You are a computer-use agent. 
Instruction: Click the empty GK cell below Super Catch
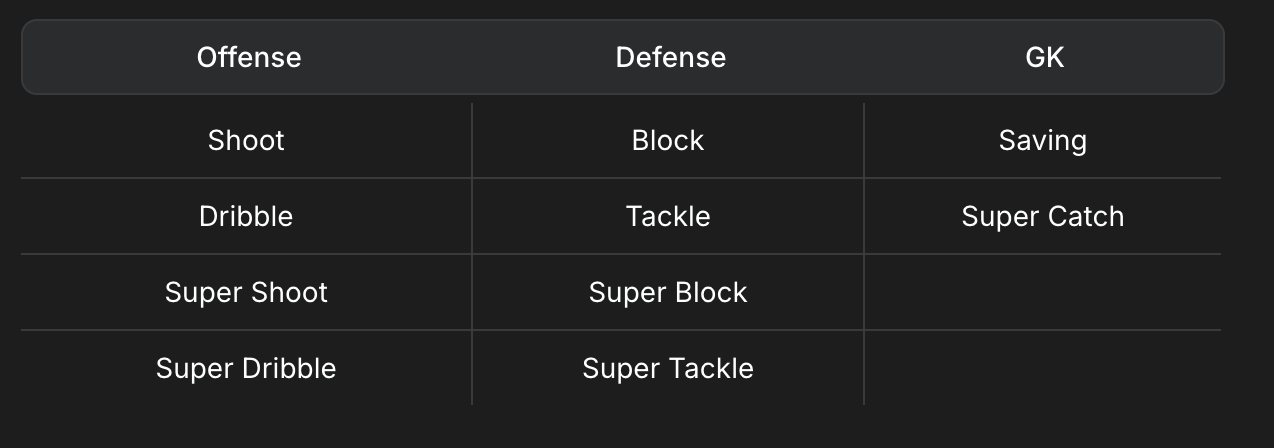coord(1042,293)
